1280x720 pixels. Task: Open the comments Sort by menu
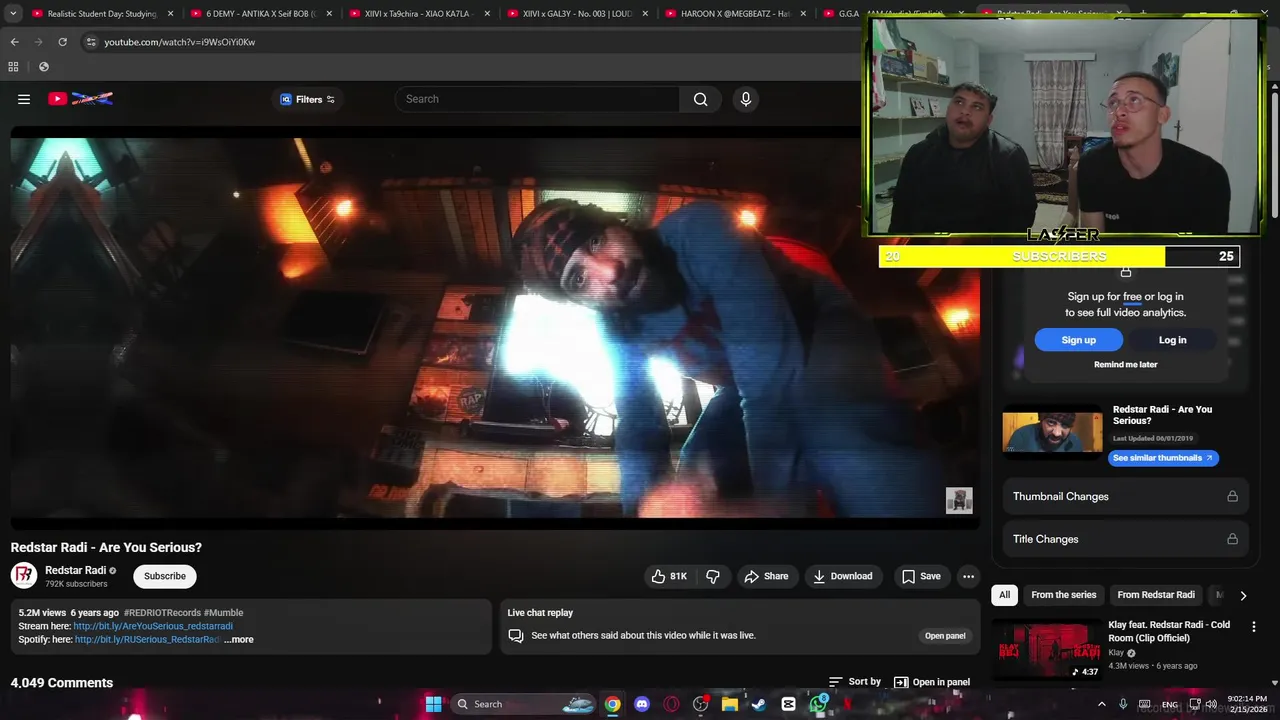(855, 682)
